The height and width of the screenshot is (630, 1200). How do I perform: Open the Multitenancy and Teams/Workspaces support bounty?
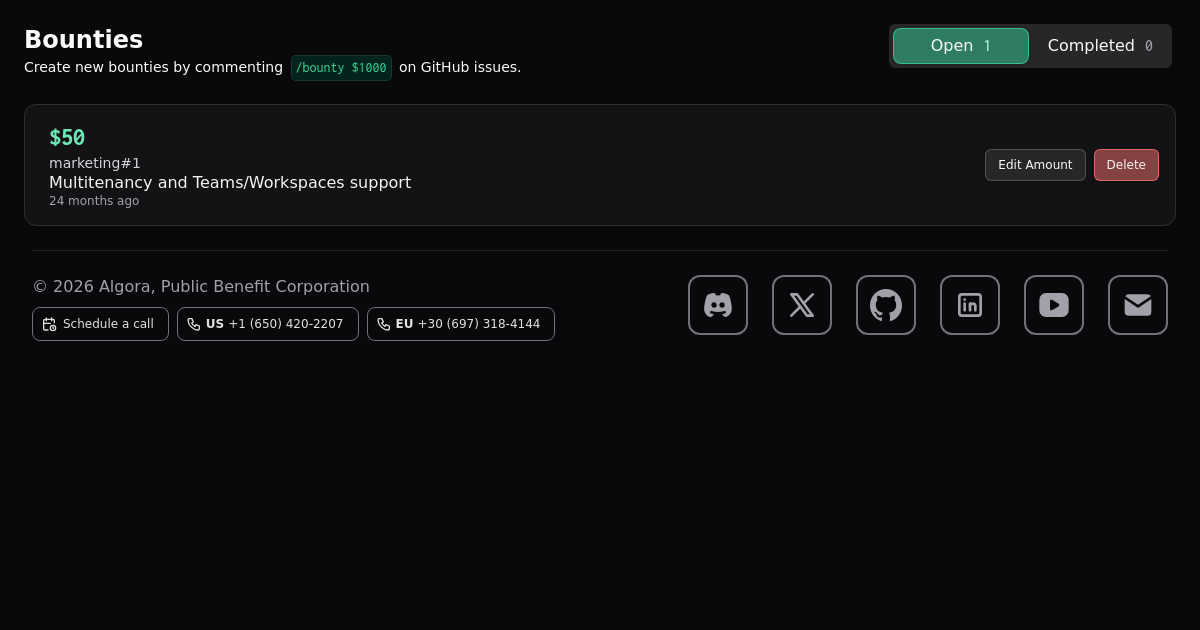pos(230,182)
